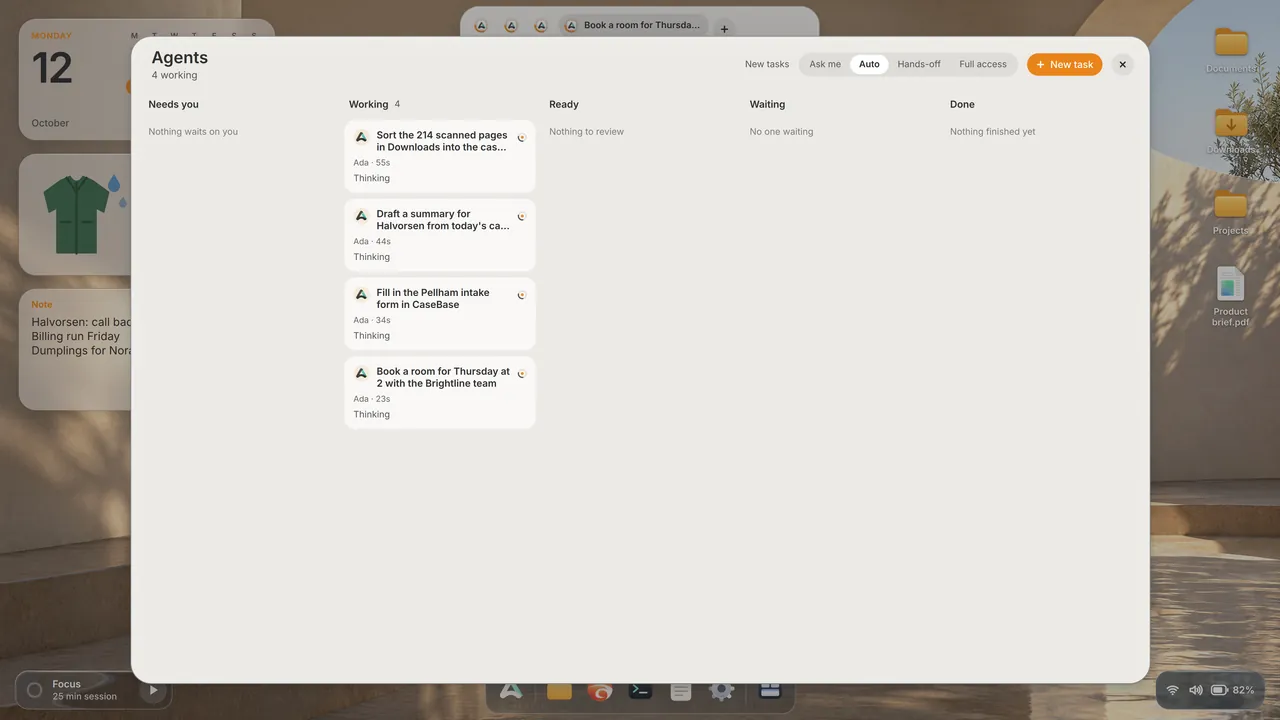Click the Ada avatar on the Sort scanned pages card
Image resolution: width=1280 pixels, height=720 pixels.
361,137
